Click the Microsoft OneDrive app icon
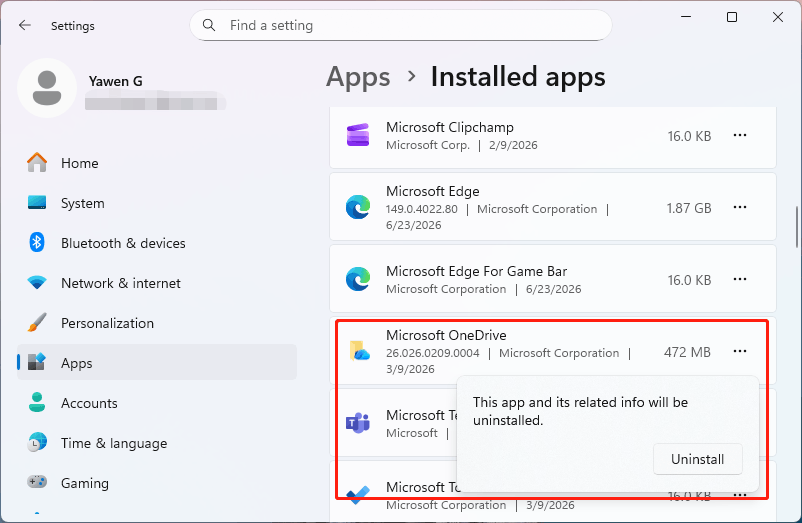The width and height of the screenshot is (802, 523). click(359, 351)
